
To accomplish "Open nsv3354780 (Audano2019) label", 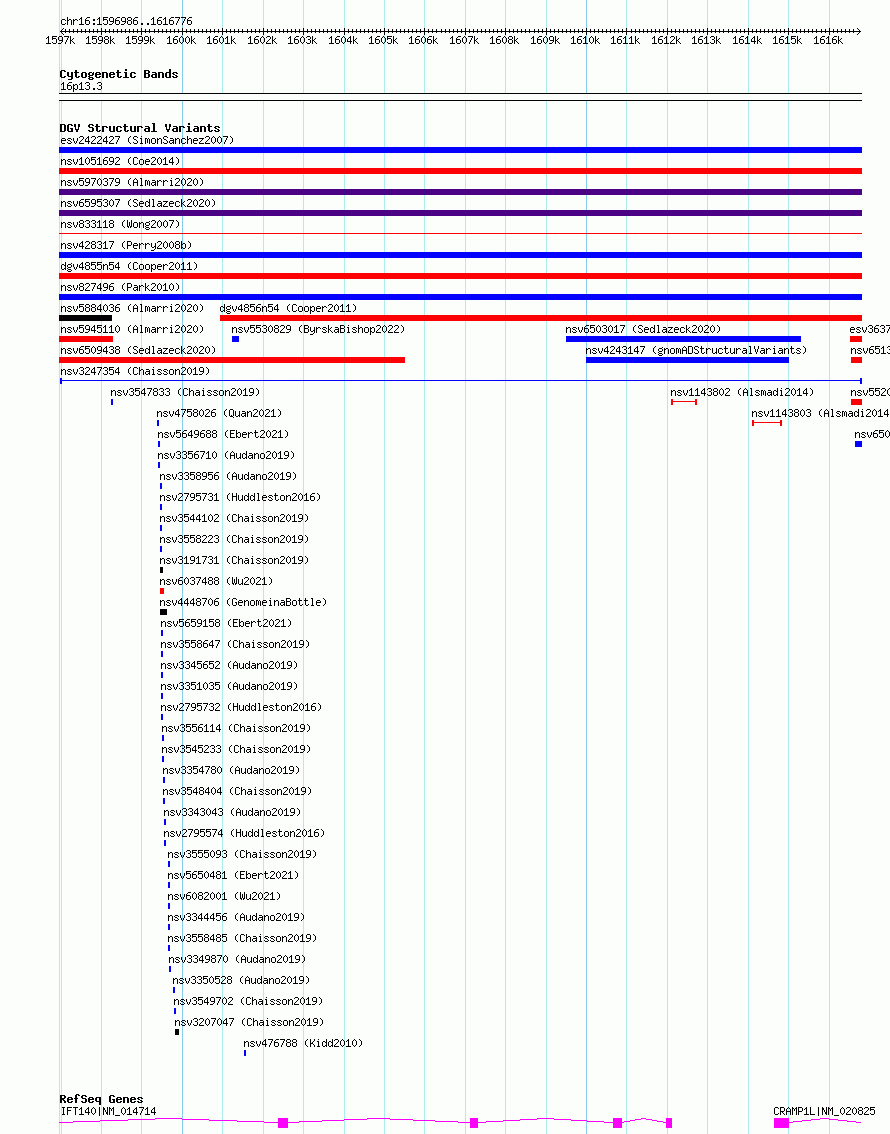I will point(231,770).
